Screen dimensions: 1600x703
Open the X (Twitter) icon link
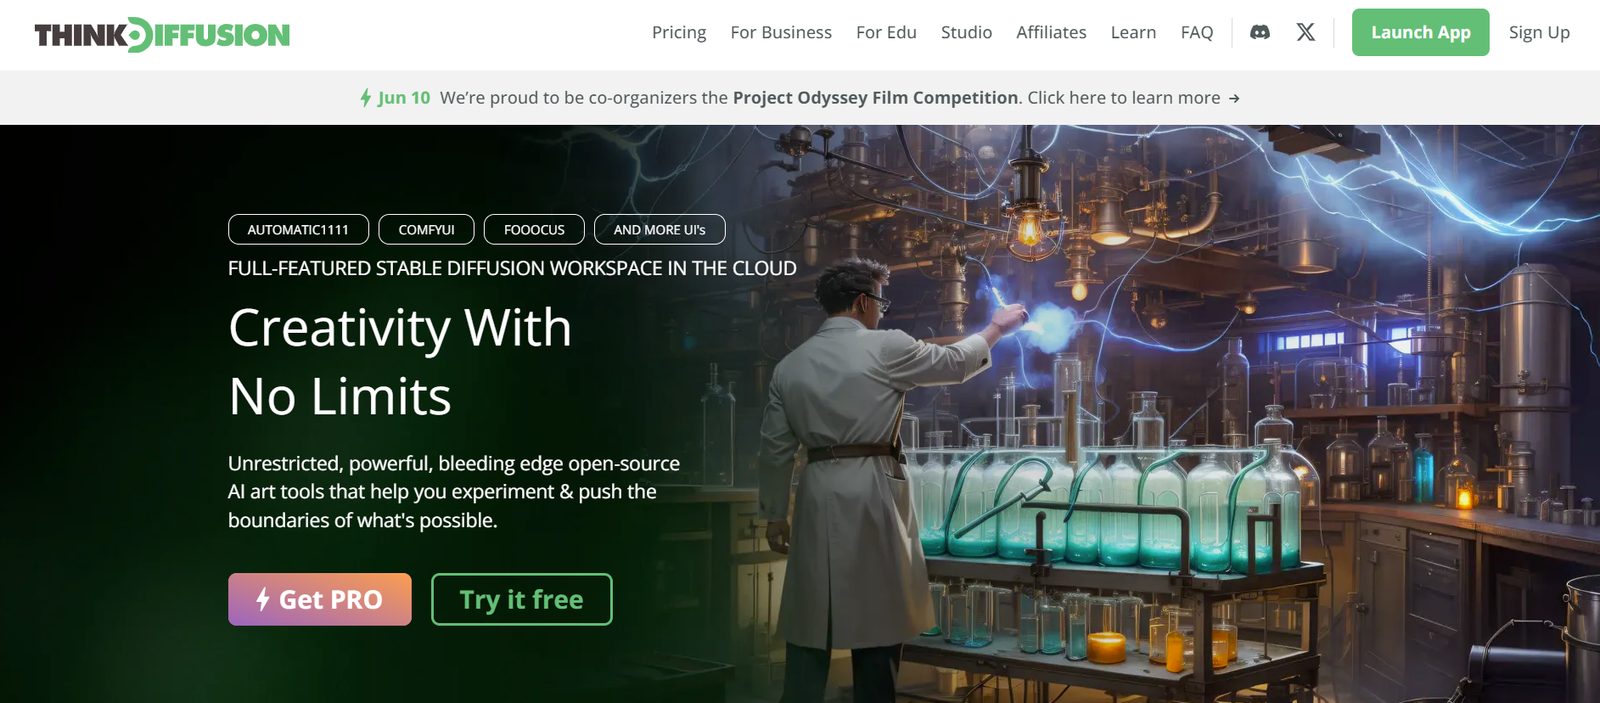click(x=1305, y=32)
